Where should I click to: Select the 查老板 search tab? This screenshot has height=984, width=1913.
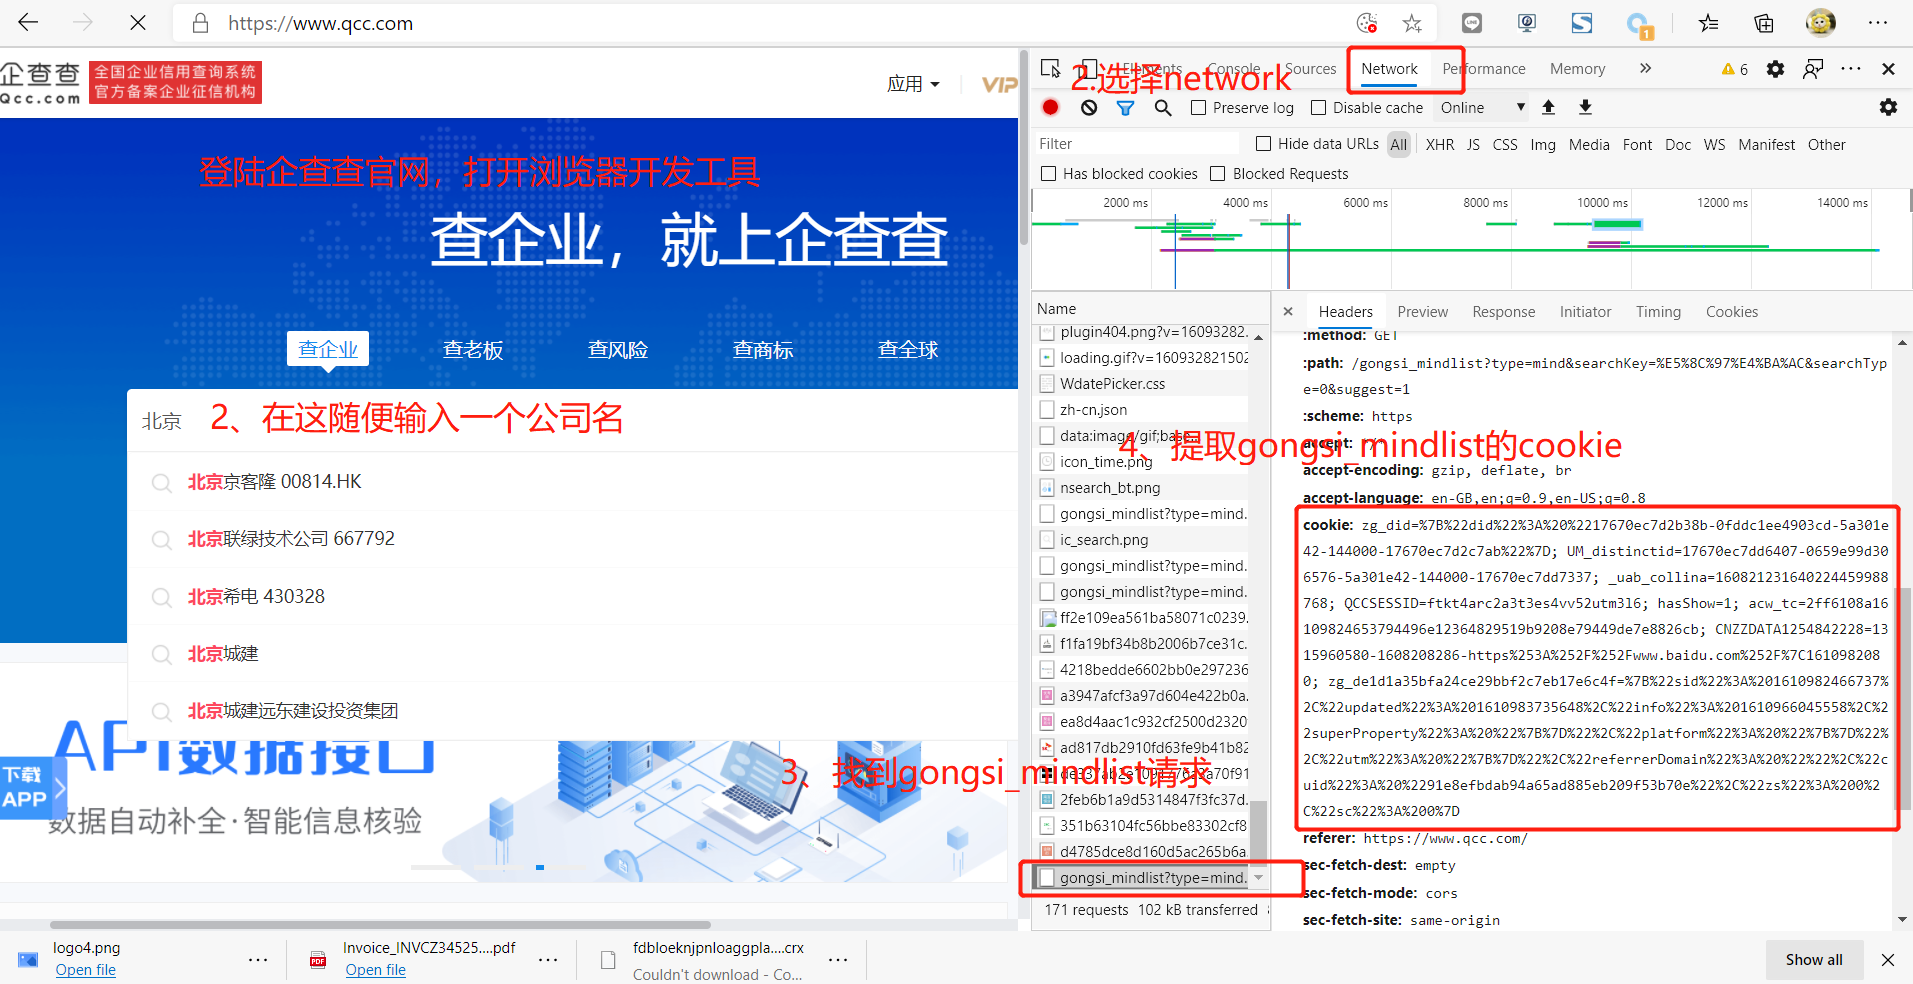point(473,349)
